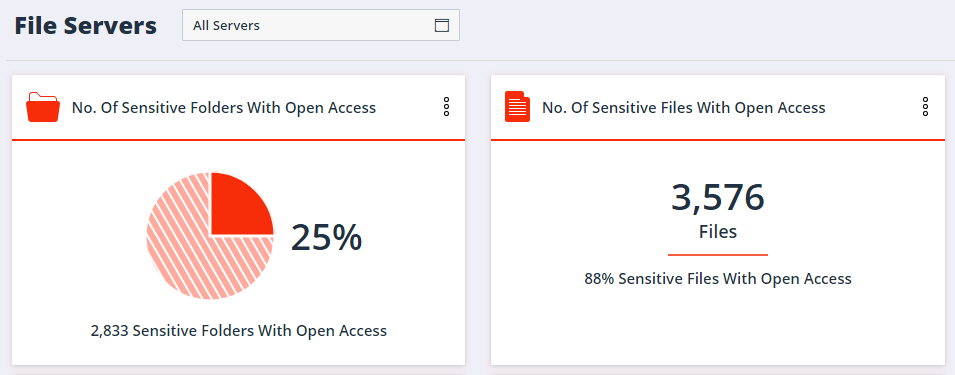The image size is (955, 375).
Task: Click the red folder icon
Action: [x=43, y=107]
